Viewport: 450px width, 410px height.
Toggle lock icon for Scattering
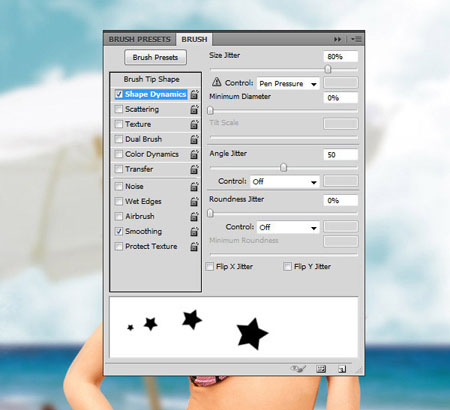[194, 110]
